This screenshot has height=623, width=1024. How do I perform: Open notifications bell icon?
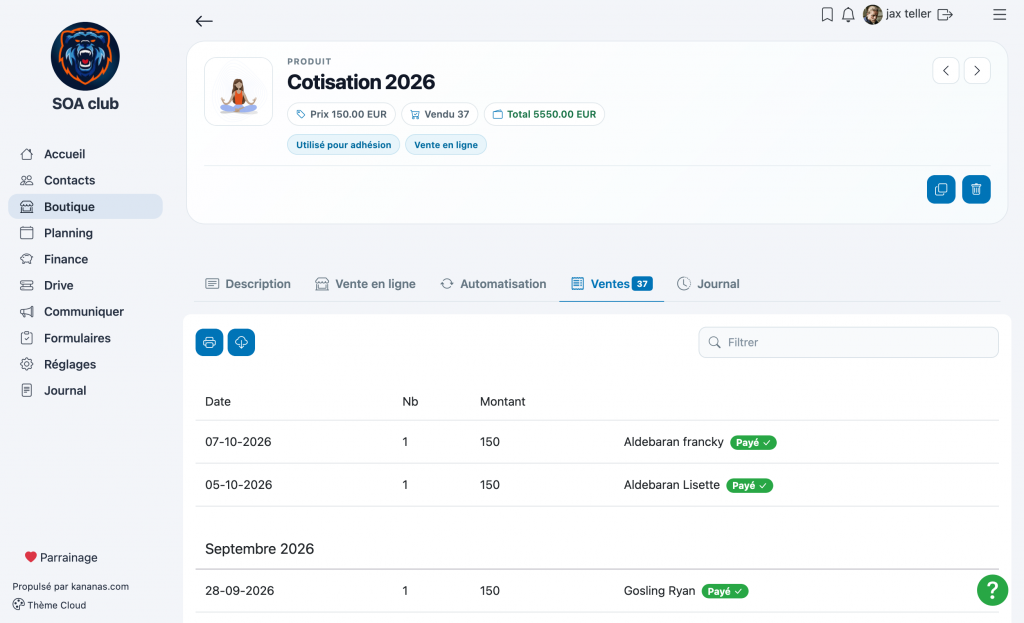[x=848, y=14]
